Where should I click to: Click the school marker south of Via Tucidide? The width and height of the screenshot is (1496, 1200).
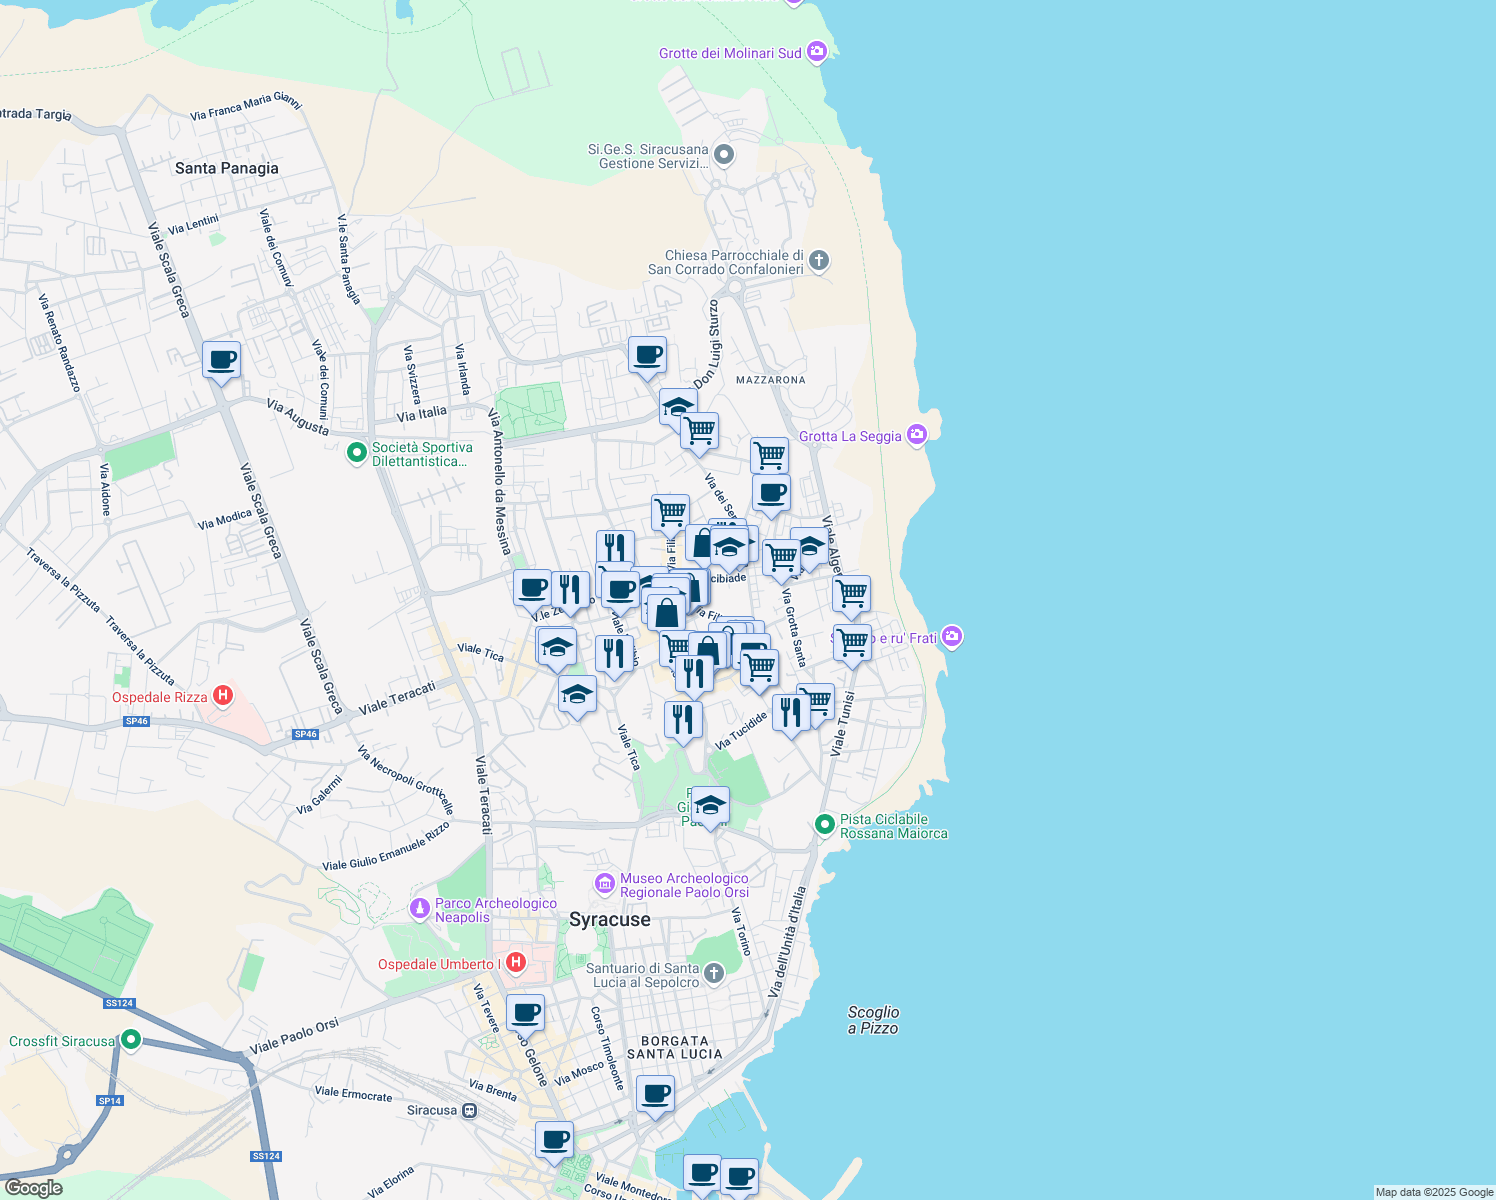point(710,806)
